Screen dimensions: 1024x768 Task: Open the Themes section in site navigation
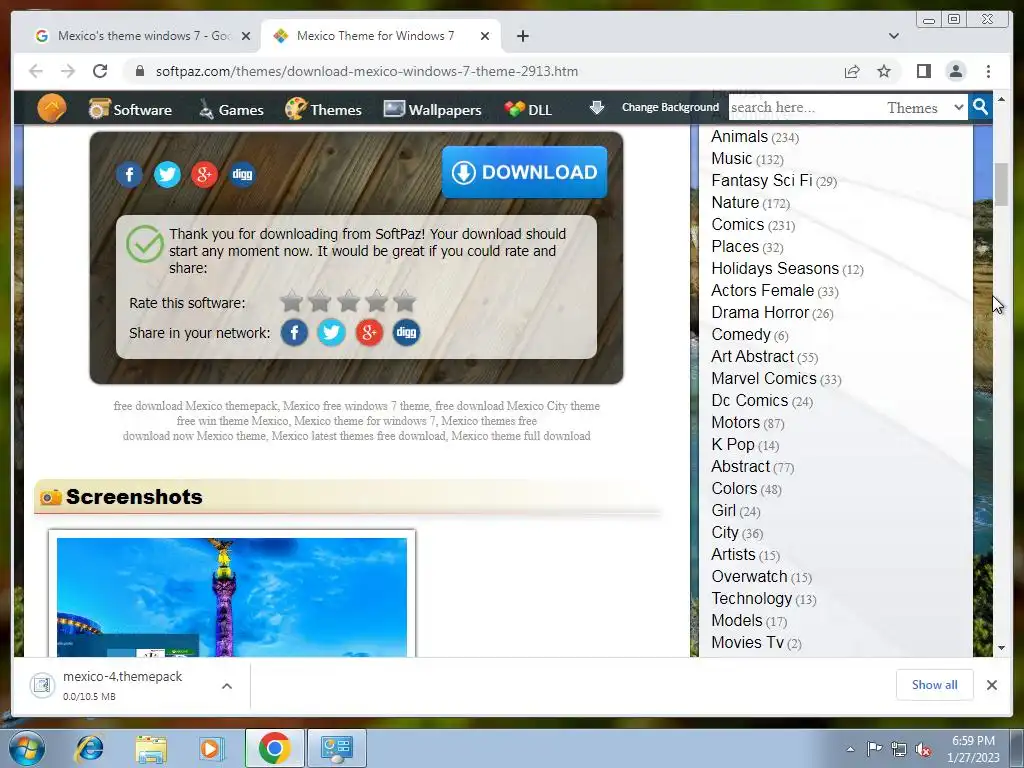tap(323, 109)
